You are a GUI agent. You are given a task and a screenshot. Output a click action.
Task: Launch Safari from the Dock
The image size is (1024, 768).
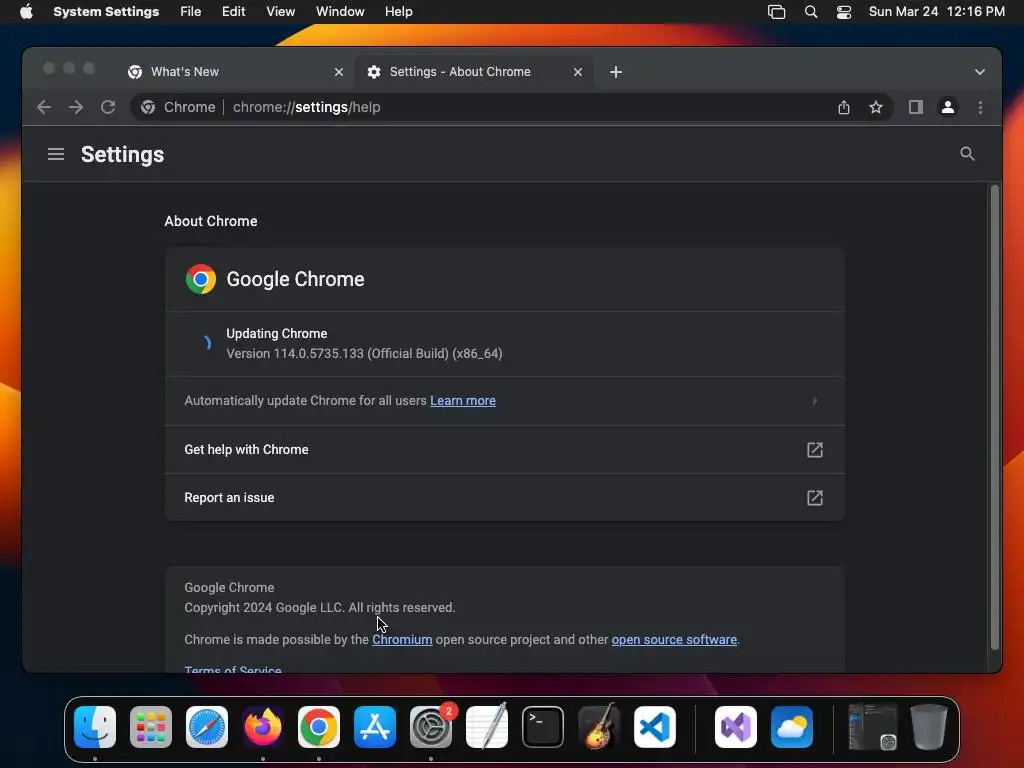(x=207, y=727)
